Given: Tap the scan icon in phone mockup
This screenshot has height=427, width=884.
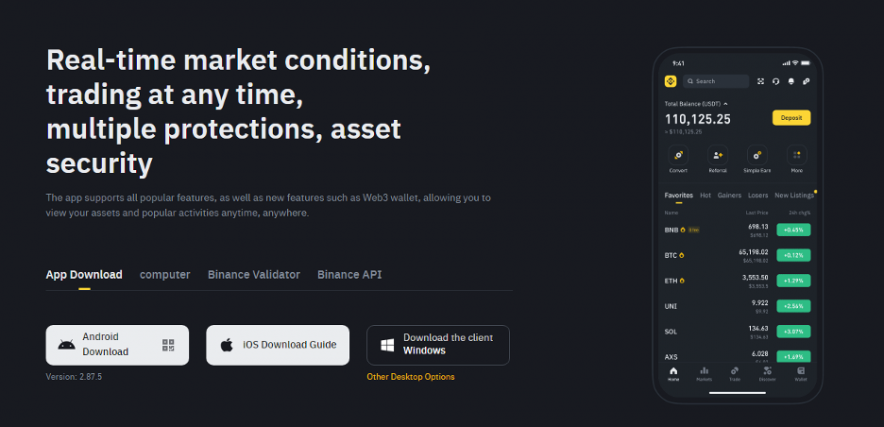Looking at the screenshot, I should 761,81.
